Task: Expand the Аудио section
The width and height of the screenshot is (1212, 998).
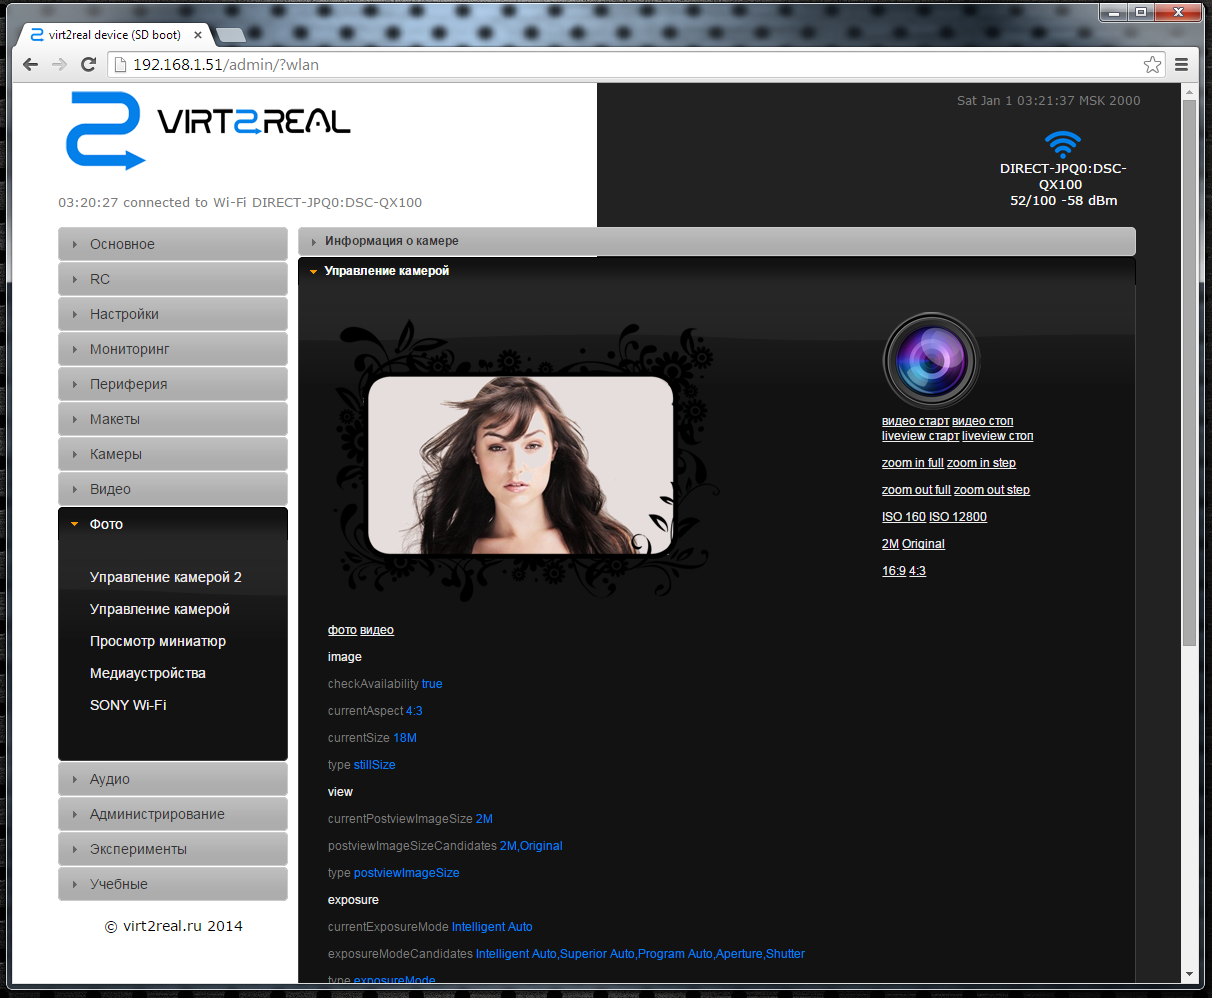Action: (173, 779)
